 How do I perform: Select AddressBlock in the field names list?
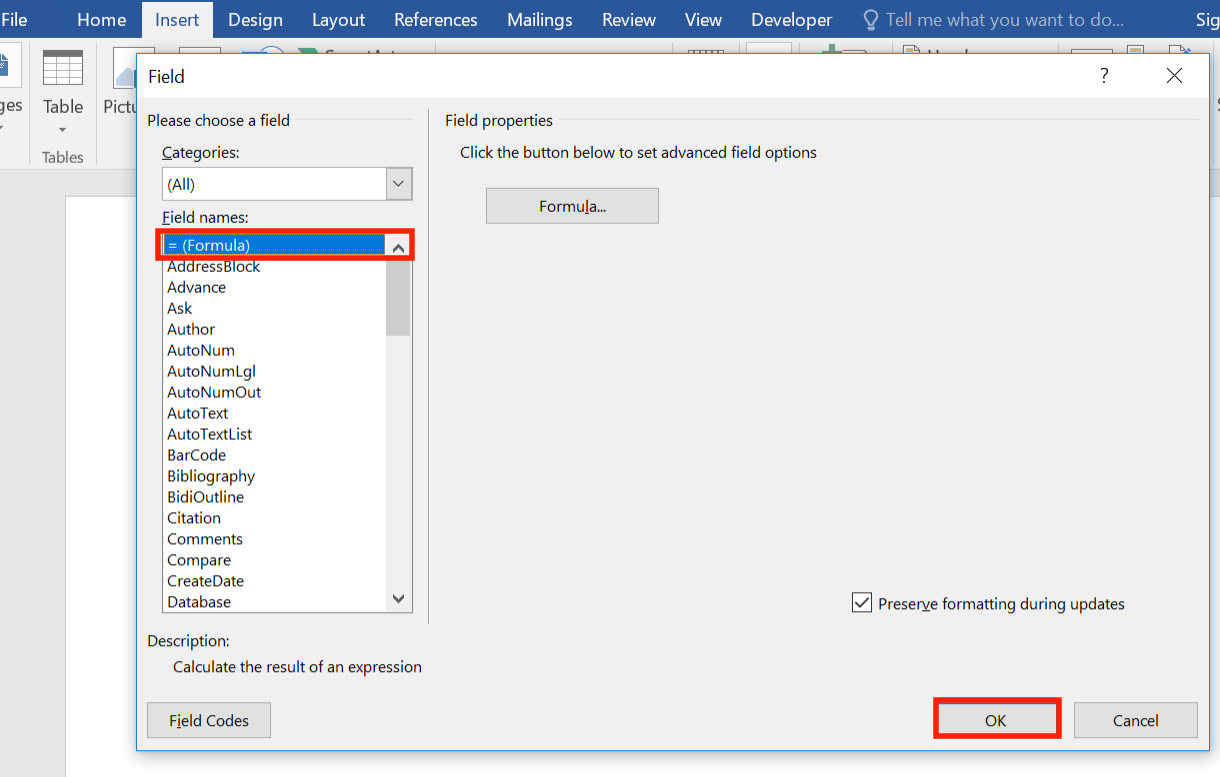pyautogui.click(x=214, y=266)
